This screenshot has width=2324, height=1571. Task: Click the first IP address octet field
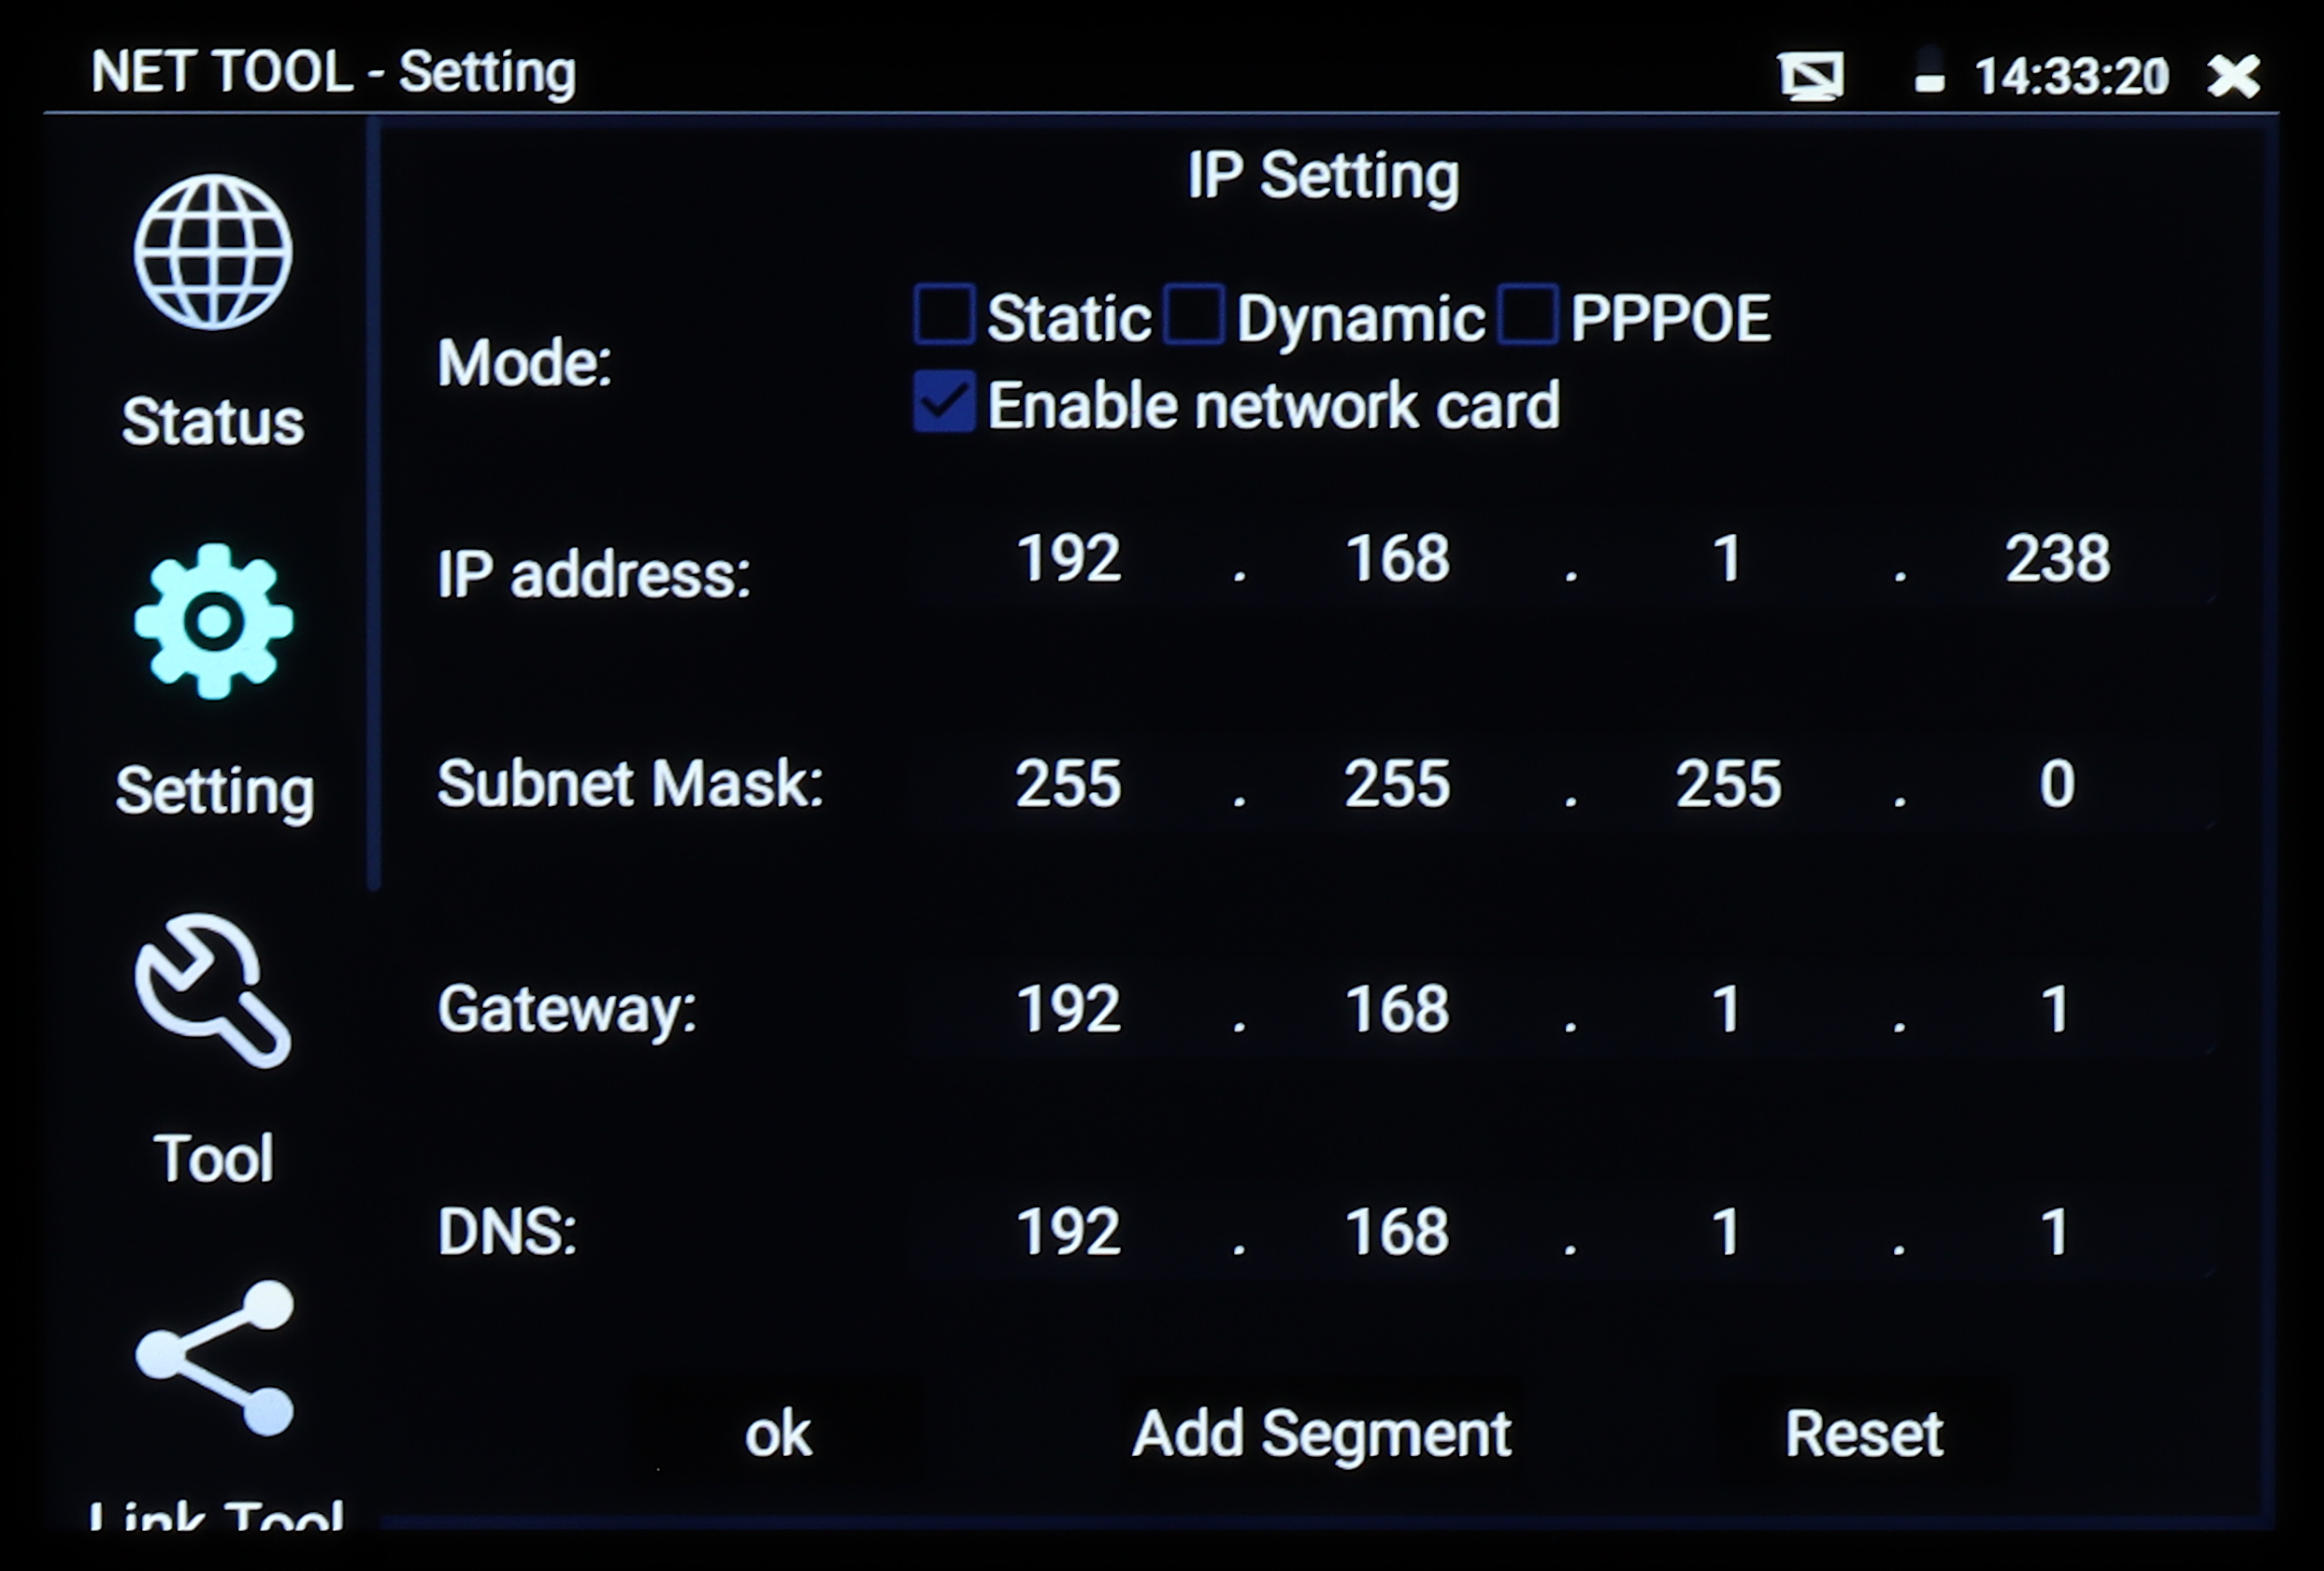tap(1068, 558)
